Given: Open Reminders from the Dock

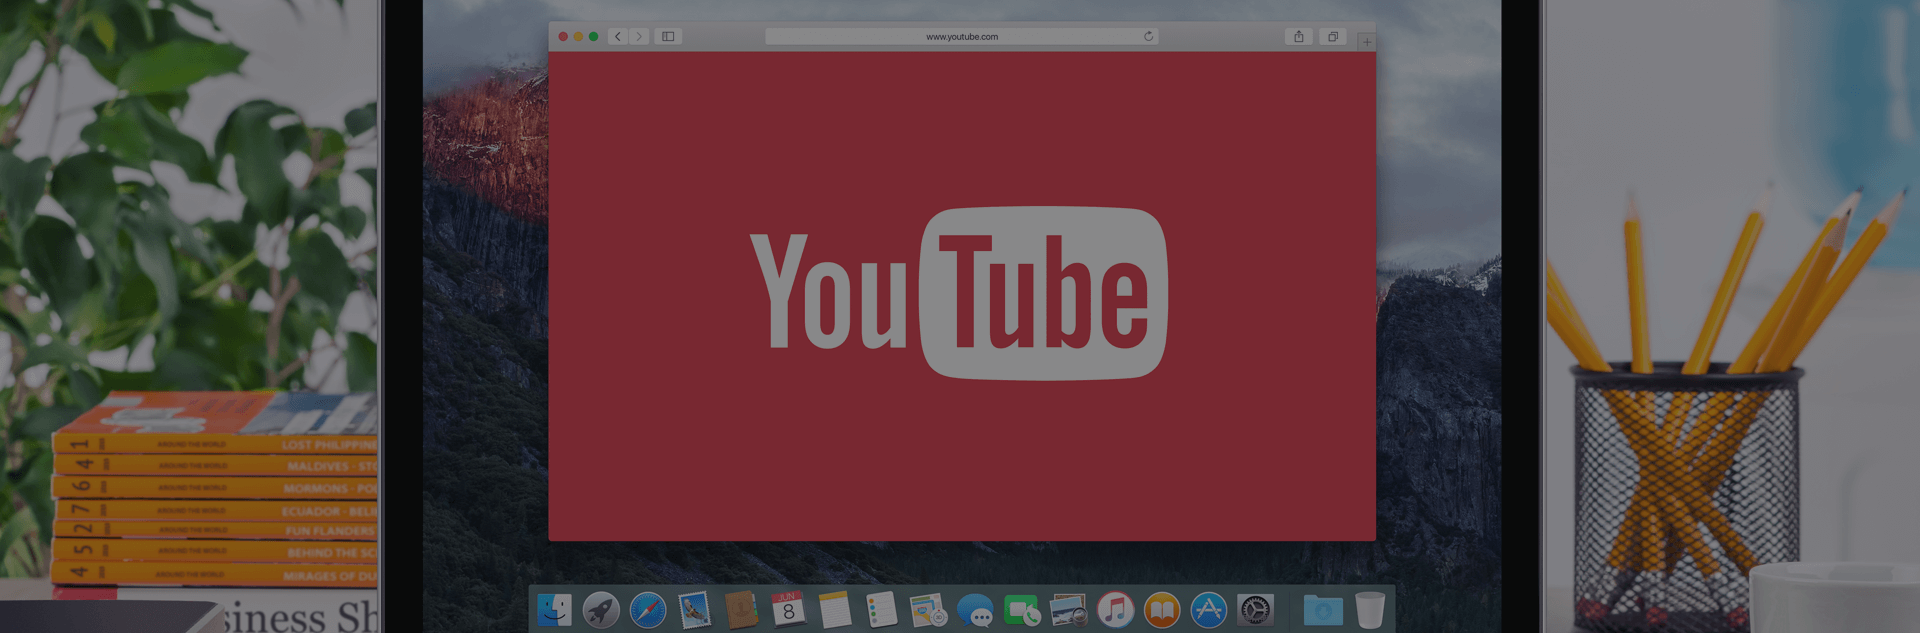Looking at the screenshot, I should coord(881,610).
